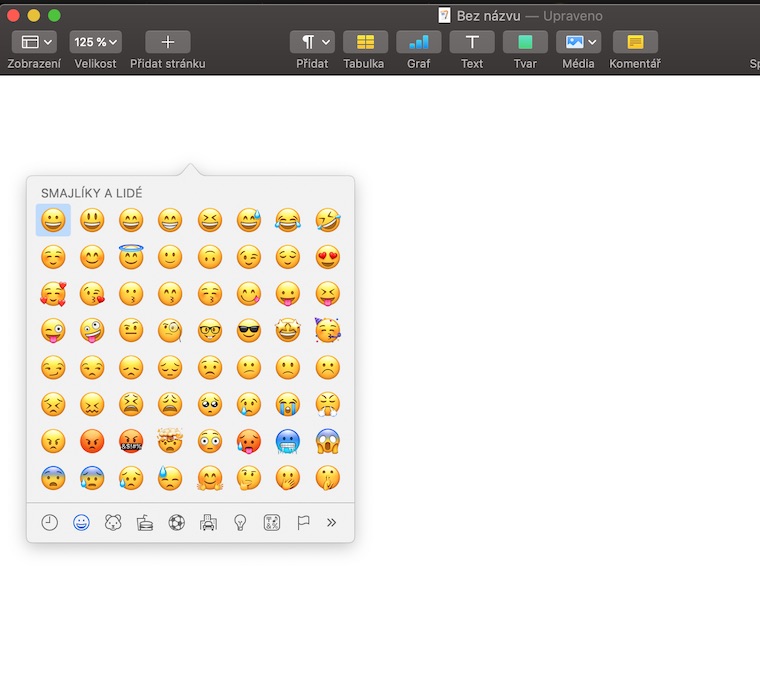Choose the nerd face with glasses emoji
The height and width of the screenshot is (696, 760).
click(210, 331)
